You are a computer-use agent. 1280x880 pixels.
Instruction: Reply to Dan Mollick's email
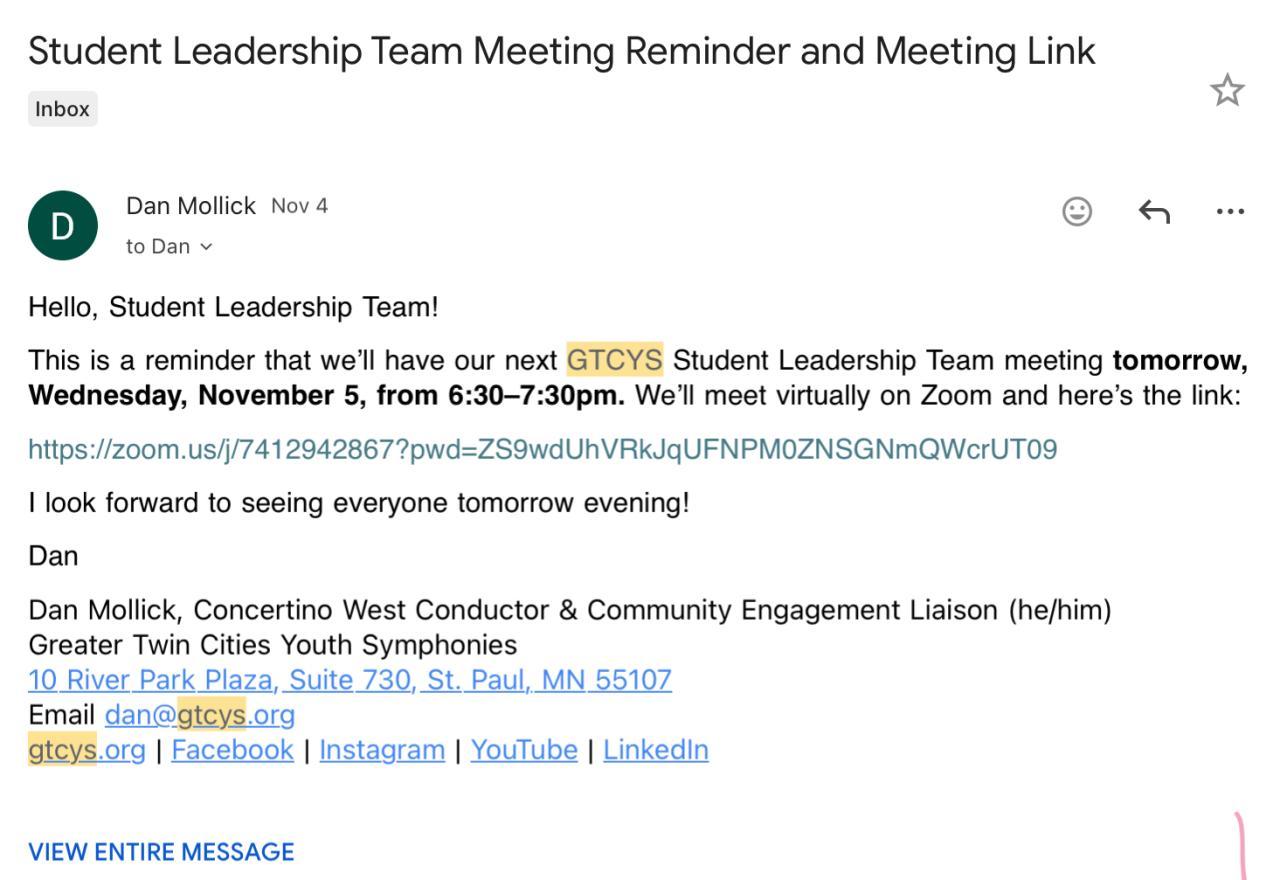click(1154, 211)
